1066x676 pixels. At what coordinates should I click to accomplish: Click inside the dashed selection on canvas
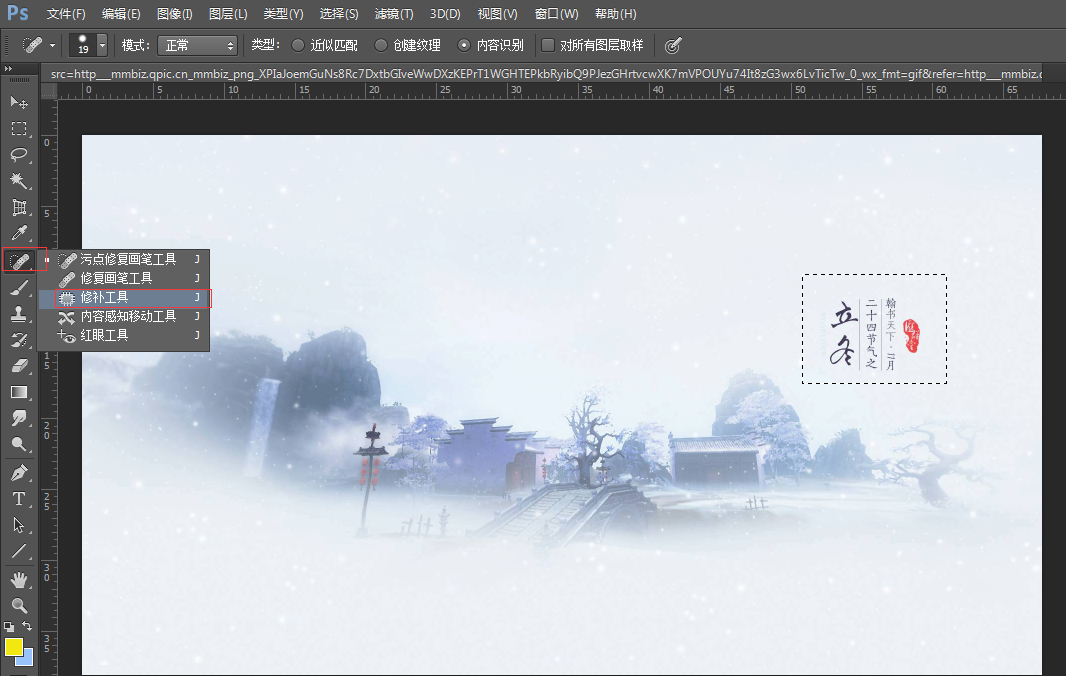pos(874,329)
